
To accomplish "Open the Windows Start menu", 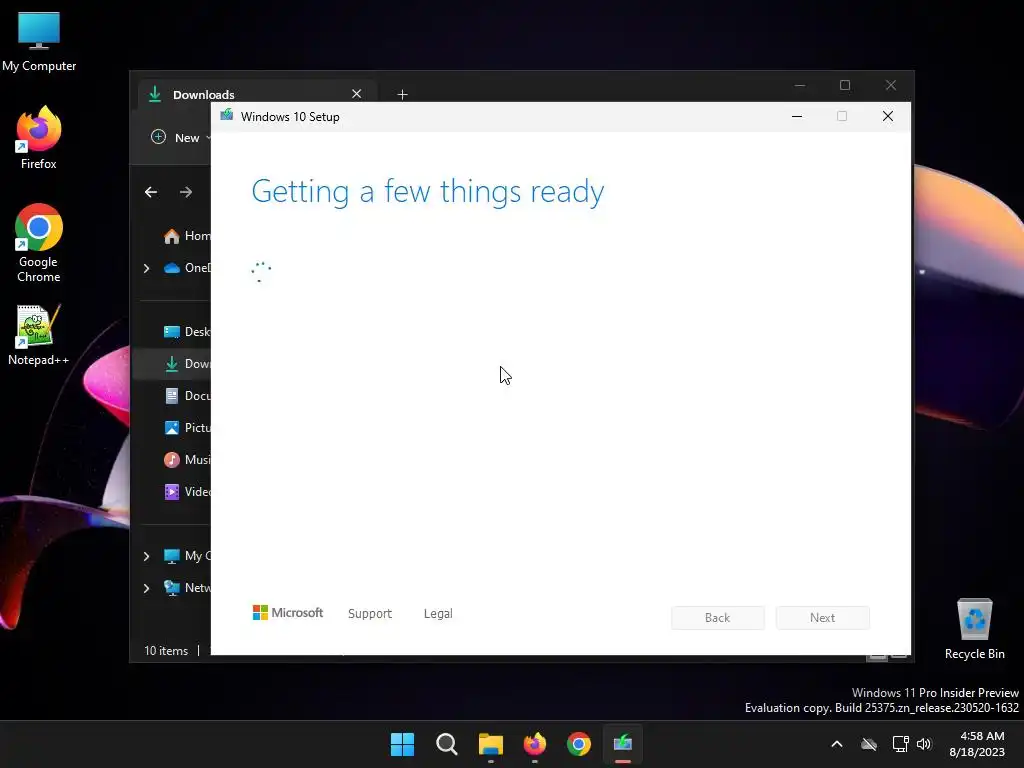I will (x=402, y=744).
